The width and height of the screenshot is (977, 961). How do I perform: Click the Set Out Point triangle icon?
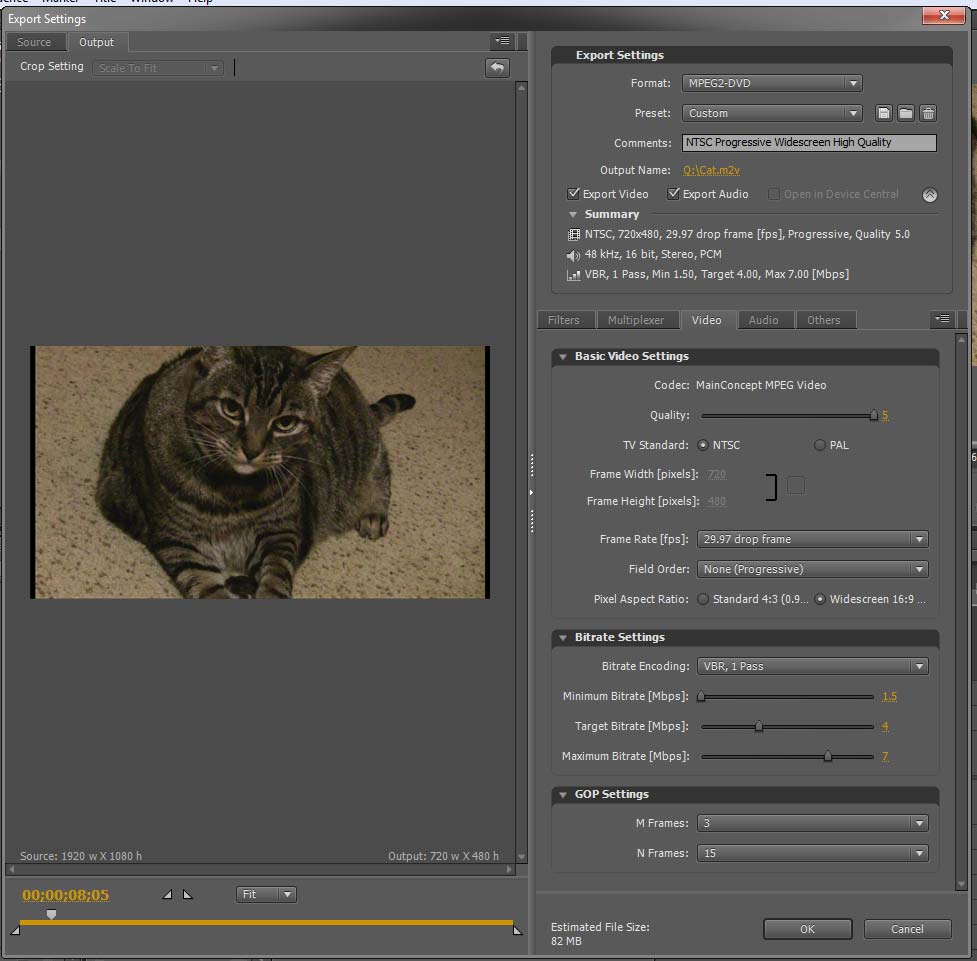tap(187, 894)
